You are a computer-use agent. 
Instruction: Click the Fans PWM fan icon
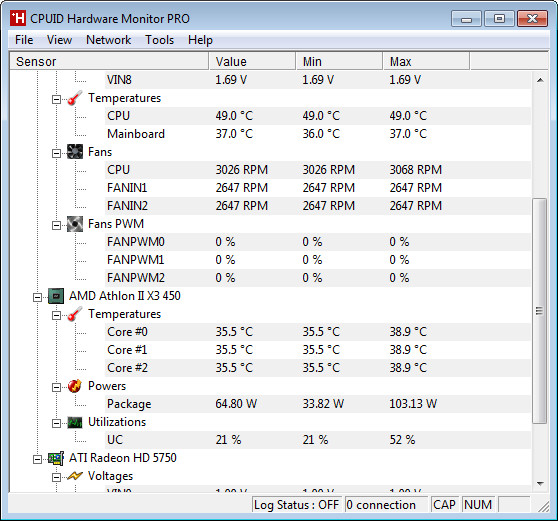[75, 224]
